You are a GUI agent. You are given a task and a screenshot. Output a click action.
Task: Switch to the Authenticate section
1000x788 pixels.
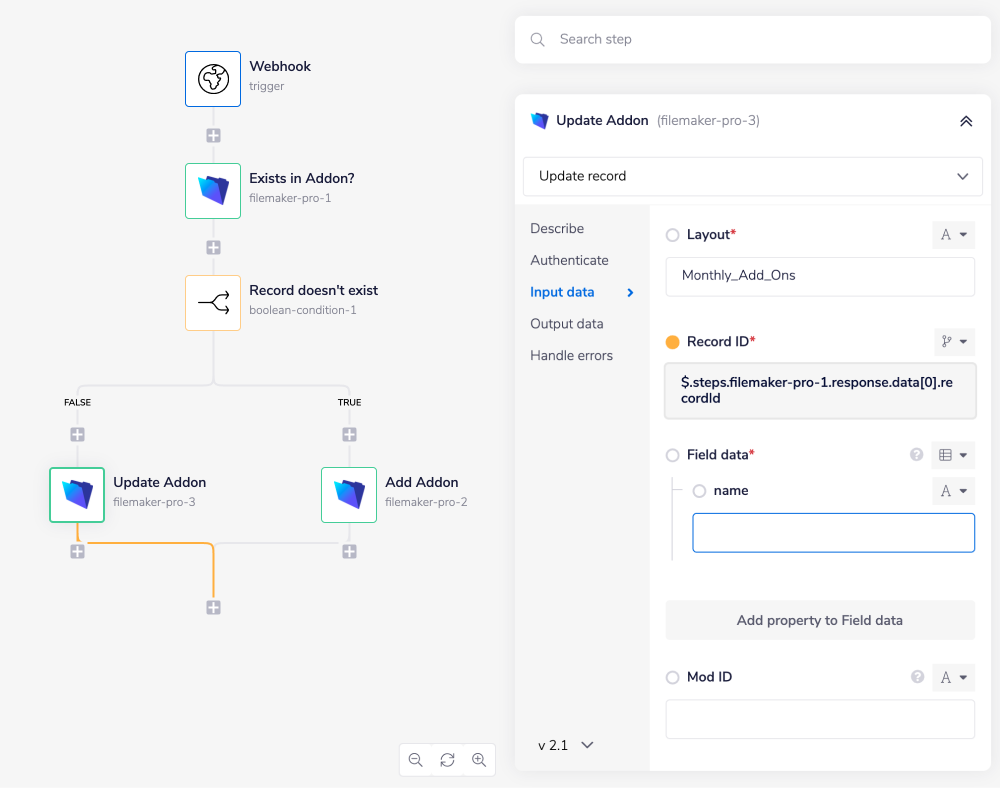point(568,260)
